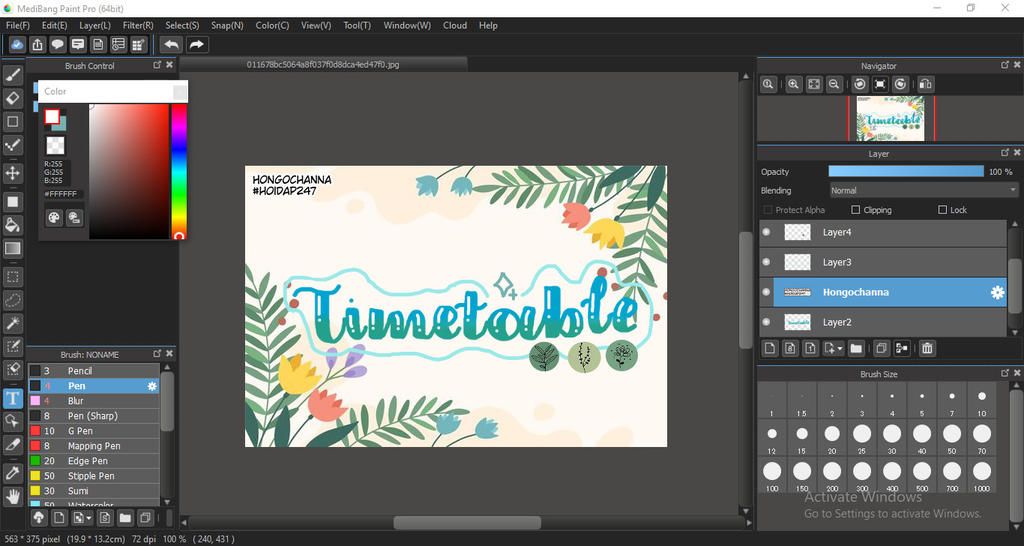Hide Layer4 visibility dot
Viewport: 1024px width, 546px height.
(x=767, y=232)
